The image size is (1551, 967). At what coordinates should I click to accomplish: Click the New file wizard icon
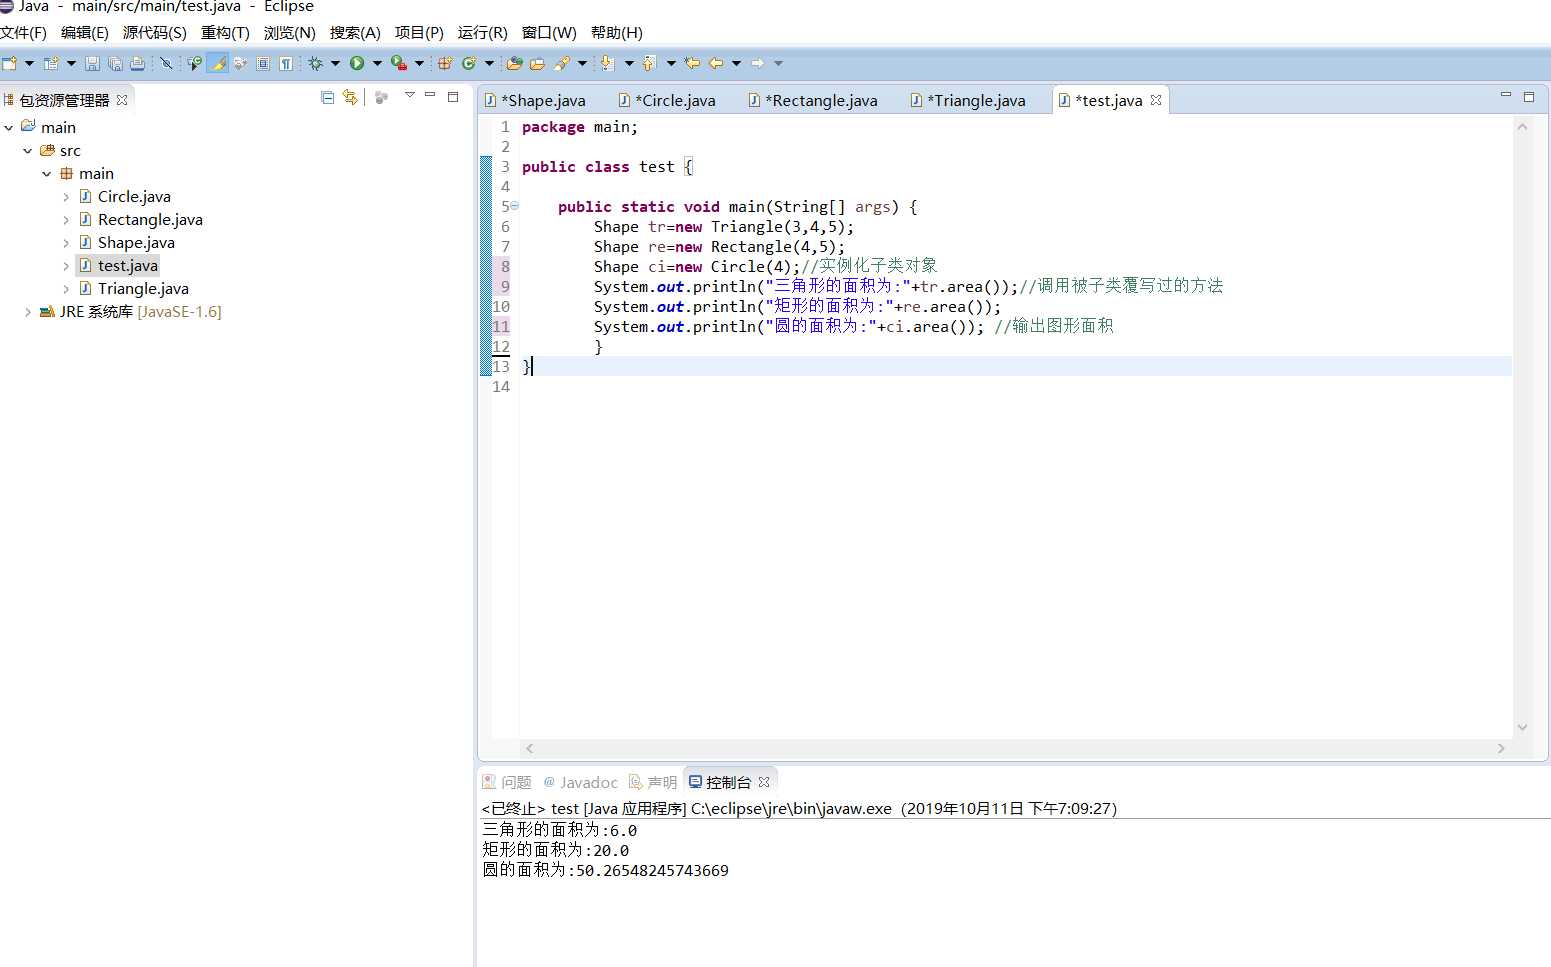[9, 63]
